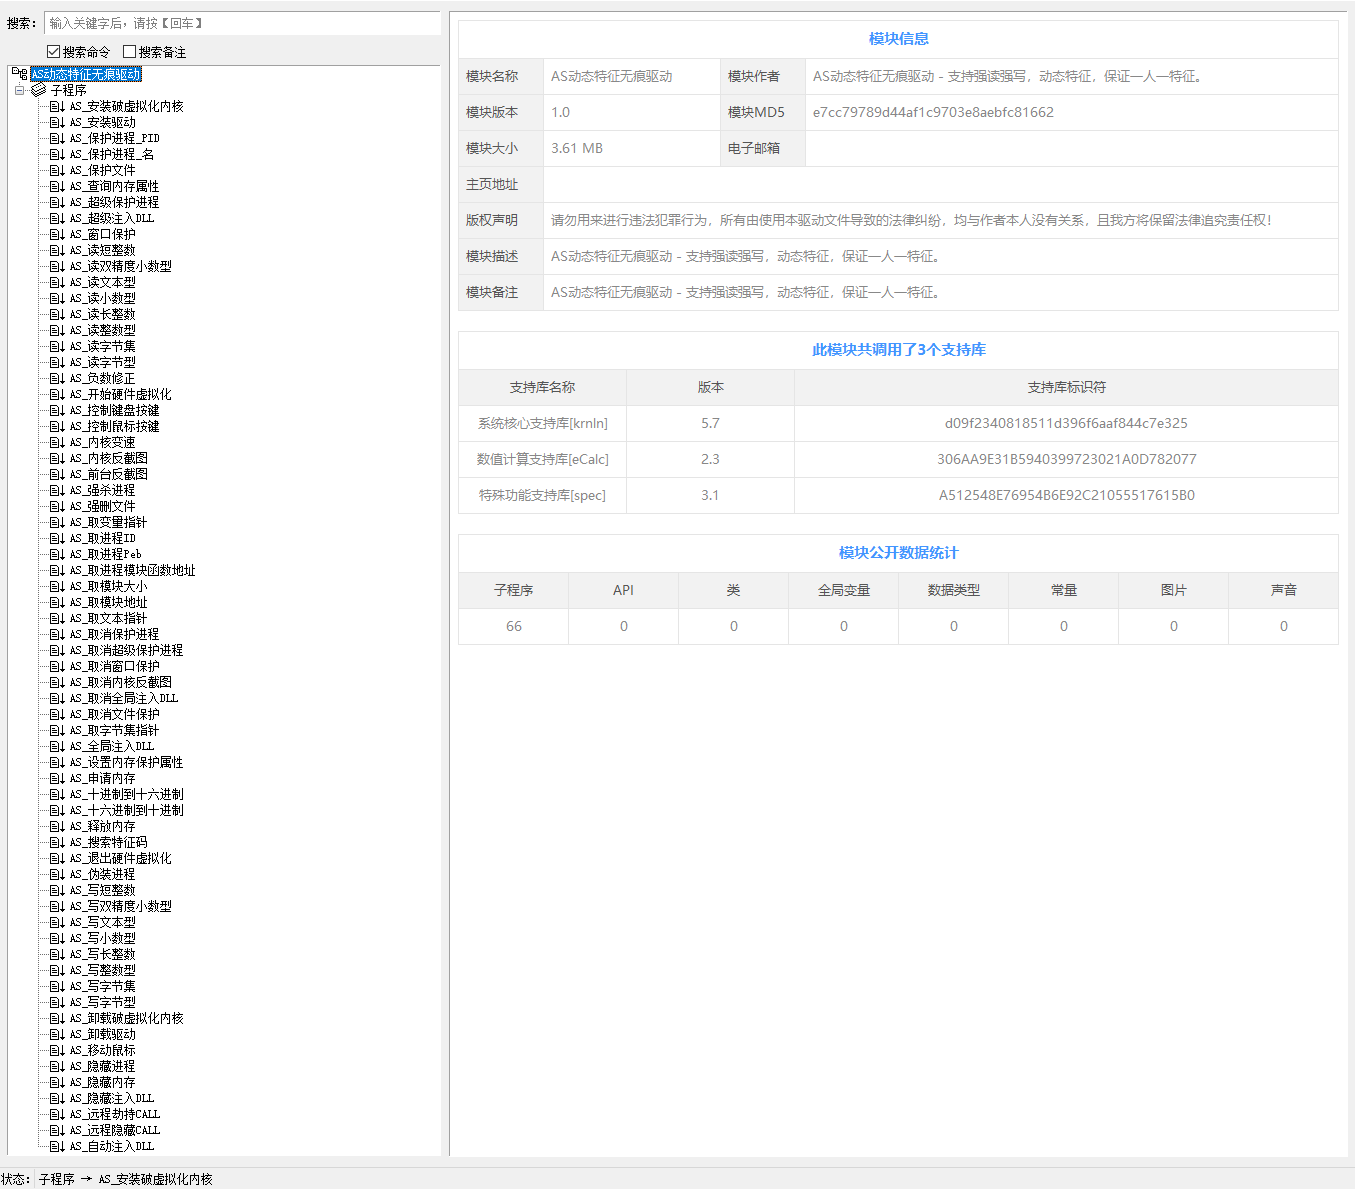The image size is (1355, 1189).
Task: Click the icon beside AS_申请内存
Action: [x=57, y=778]
